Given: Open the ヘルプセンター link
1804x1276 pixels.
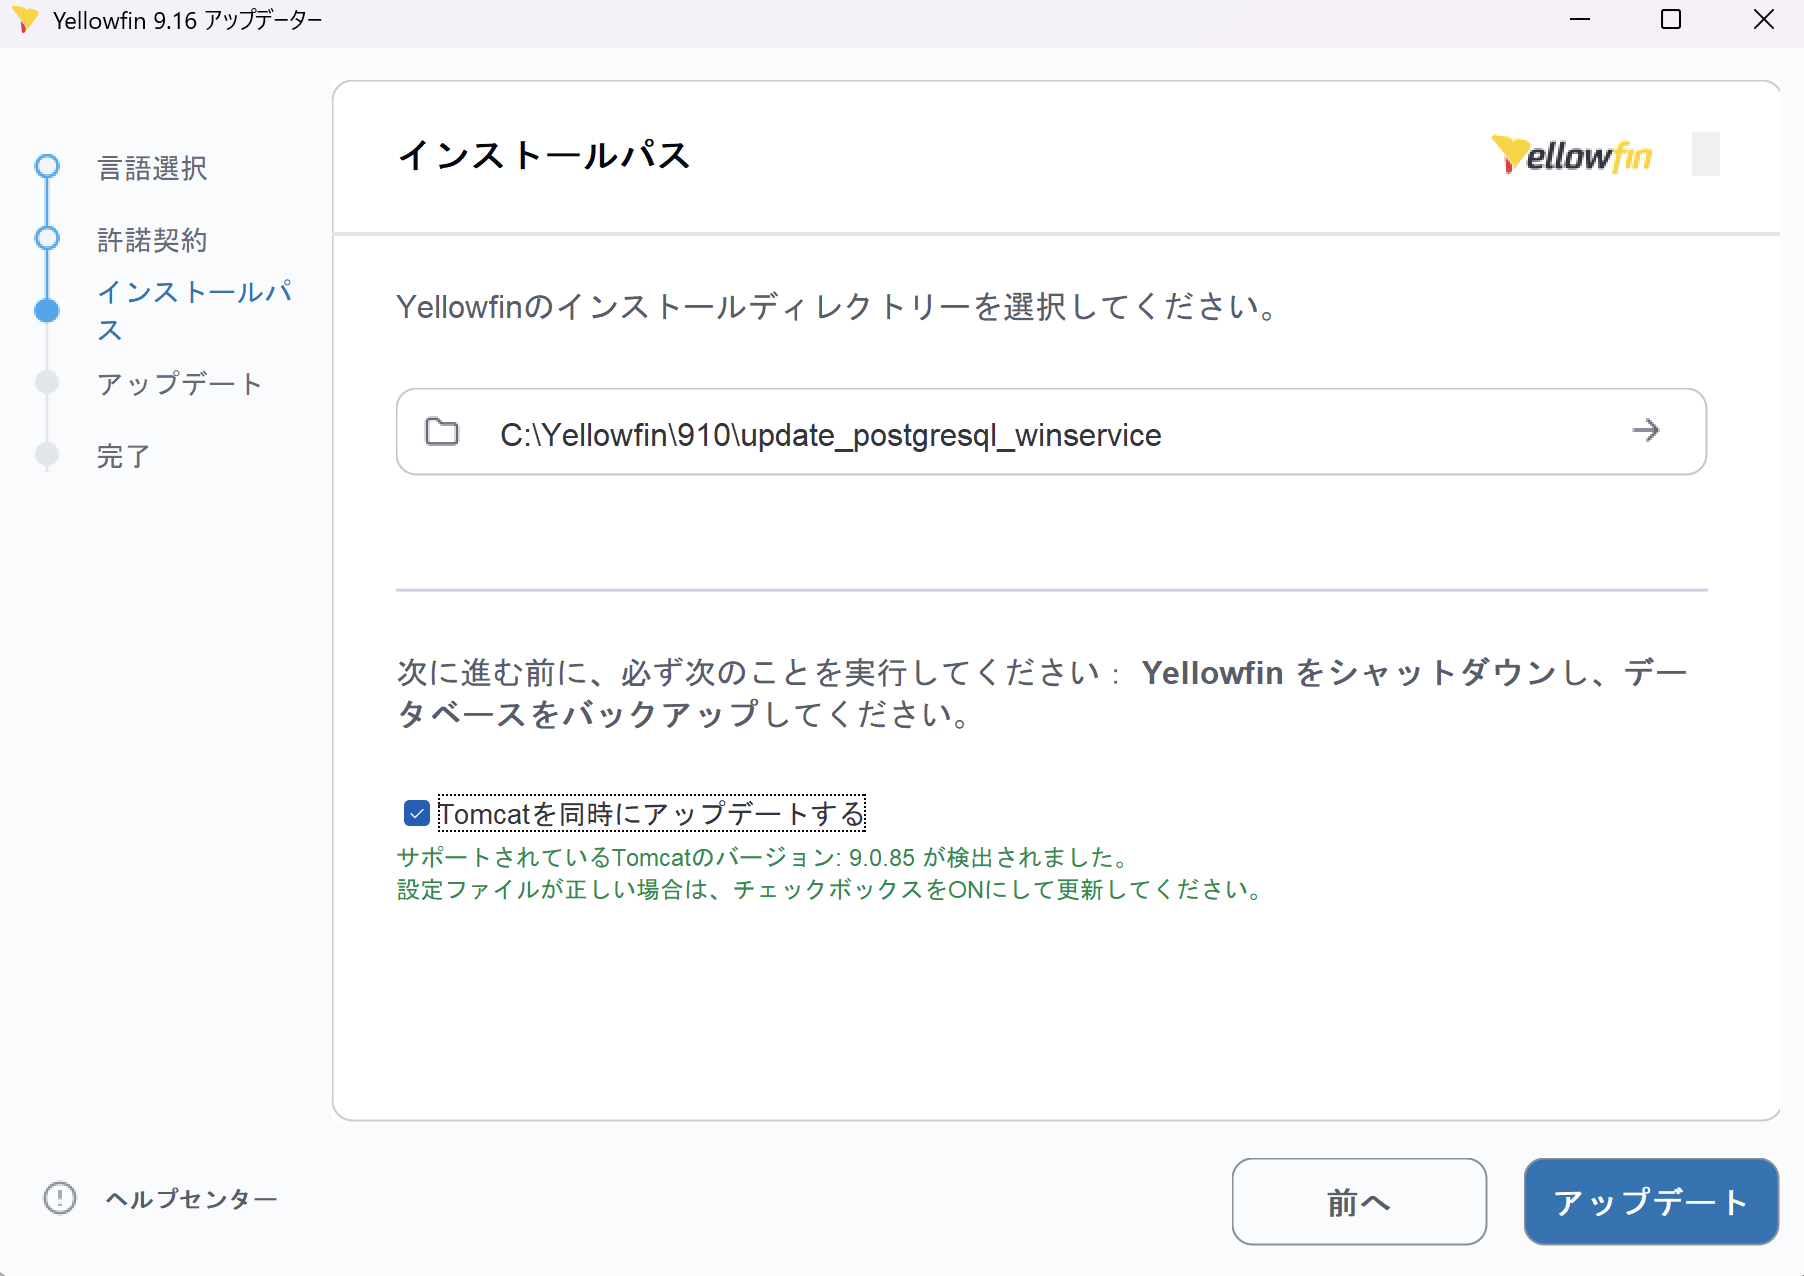Looking at the screenshot, I should [x=191, y=1198].
